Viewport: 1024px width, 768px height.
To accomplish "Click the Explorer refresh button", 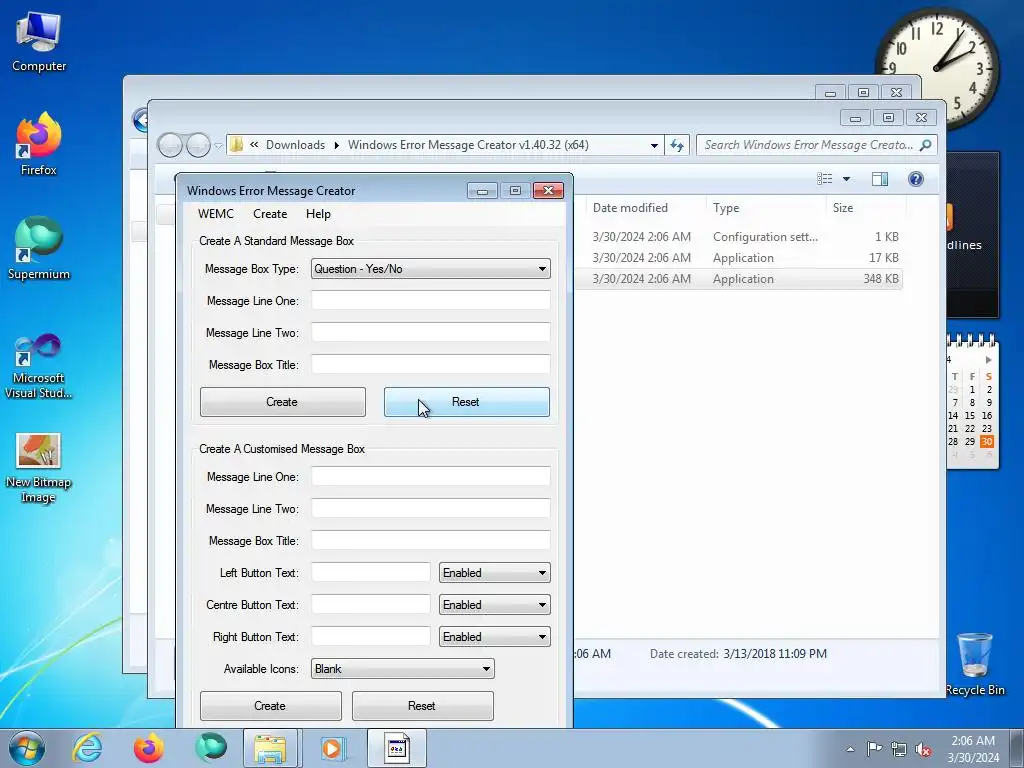I will [x=677, y=145].
